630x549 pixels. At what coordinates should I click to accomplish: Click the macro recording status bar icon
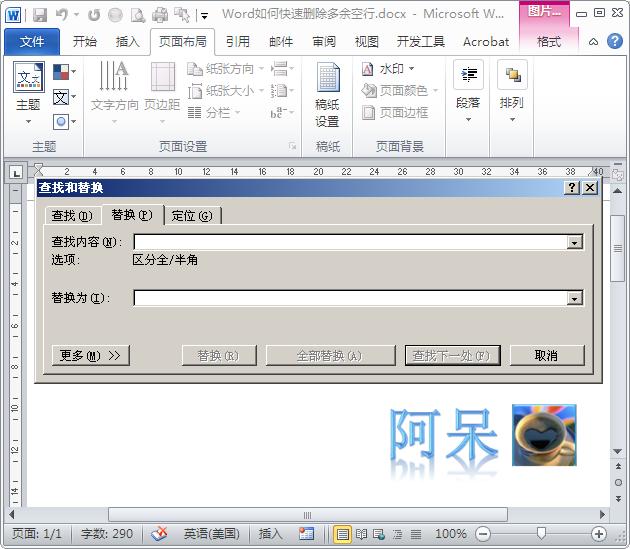pyautogui.click(x=306, y=534)
